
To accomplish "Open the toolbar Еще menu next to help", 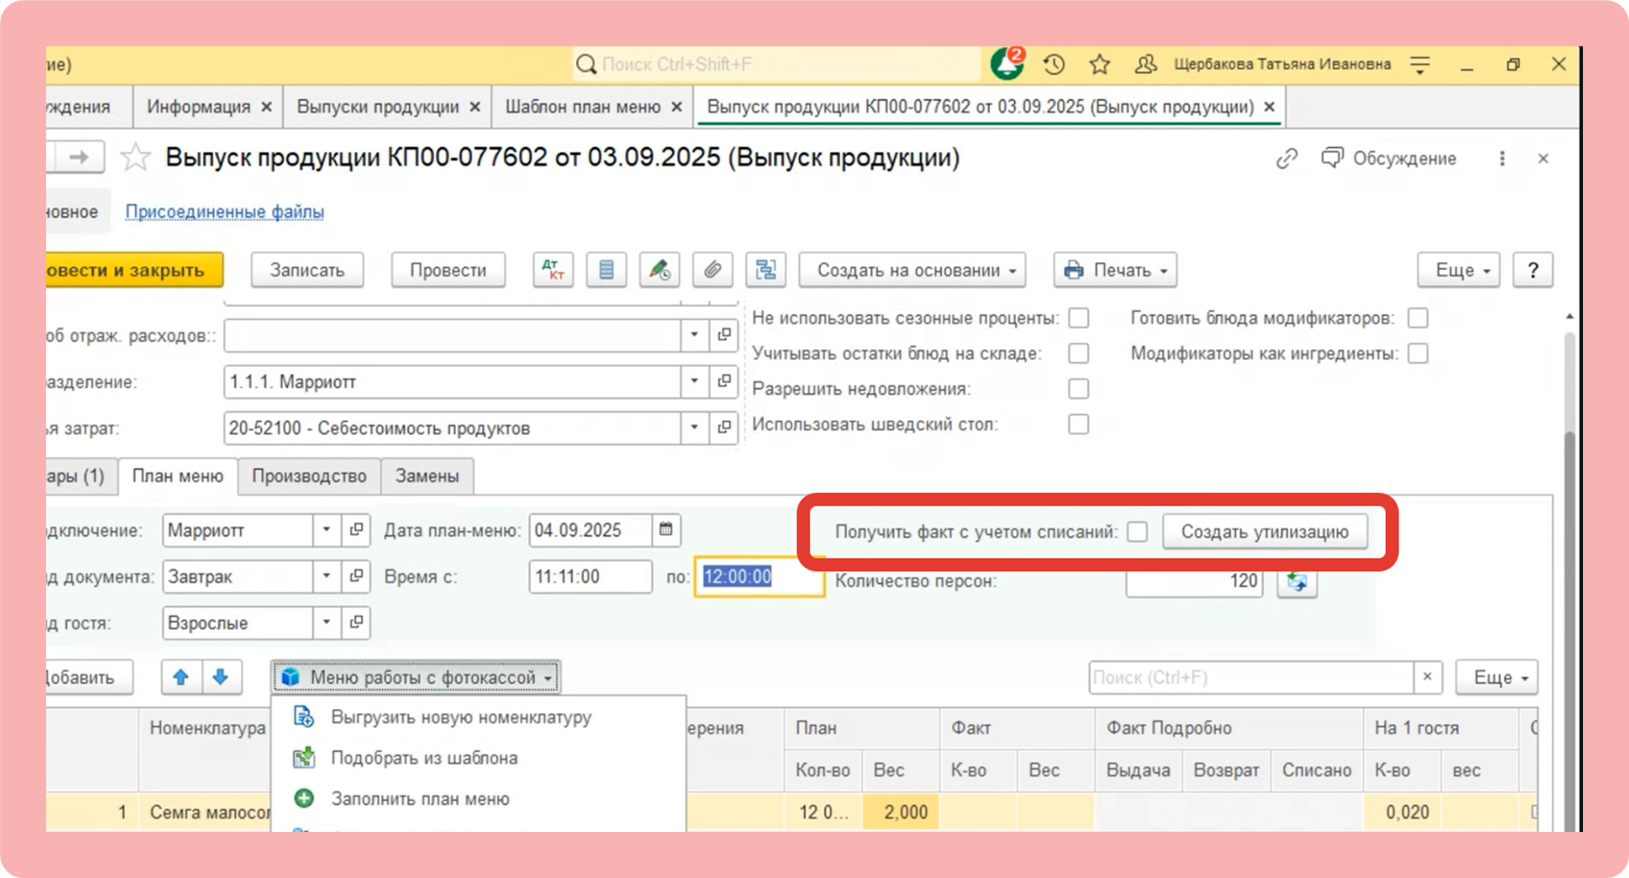I will point(1459,270).
